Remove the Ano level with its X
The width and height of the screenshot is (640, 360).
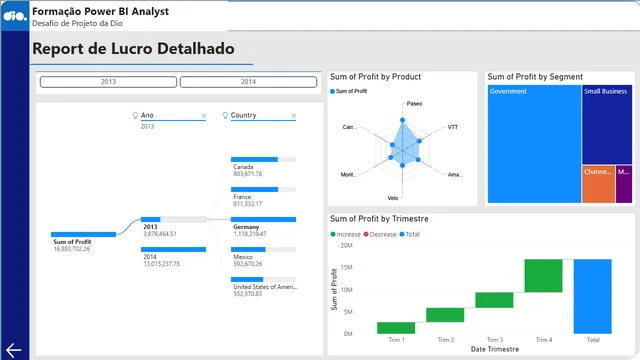[x=204, y=116]
